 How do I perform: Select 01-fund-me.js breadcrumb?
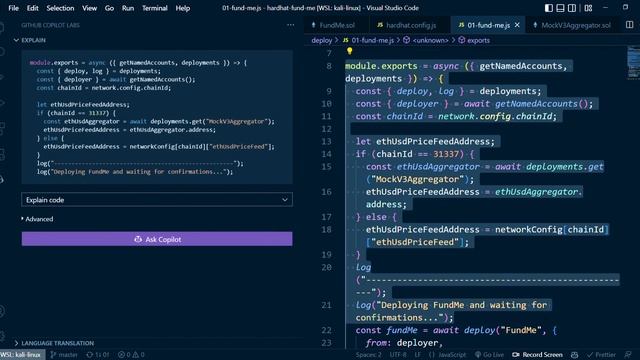tap(368, 40)
